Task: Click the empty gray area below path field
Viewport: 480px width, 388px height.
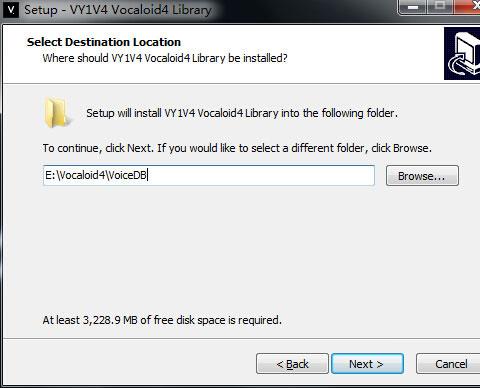Action: [x=240, y=250]
